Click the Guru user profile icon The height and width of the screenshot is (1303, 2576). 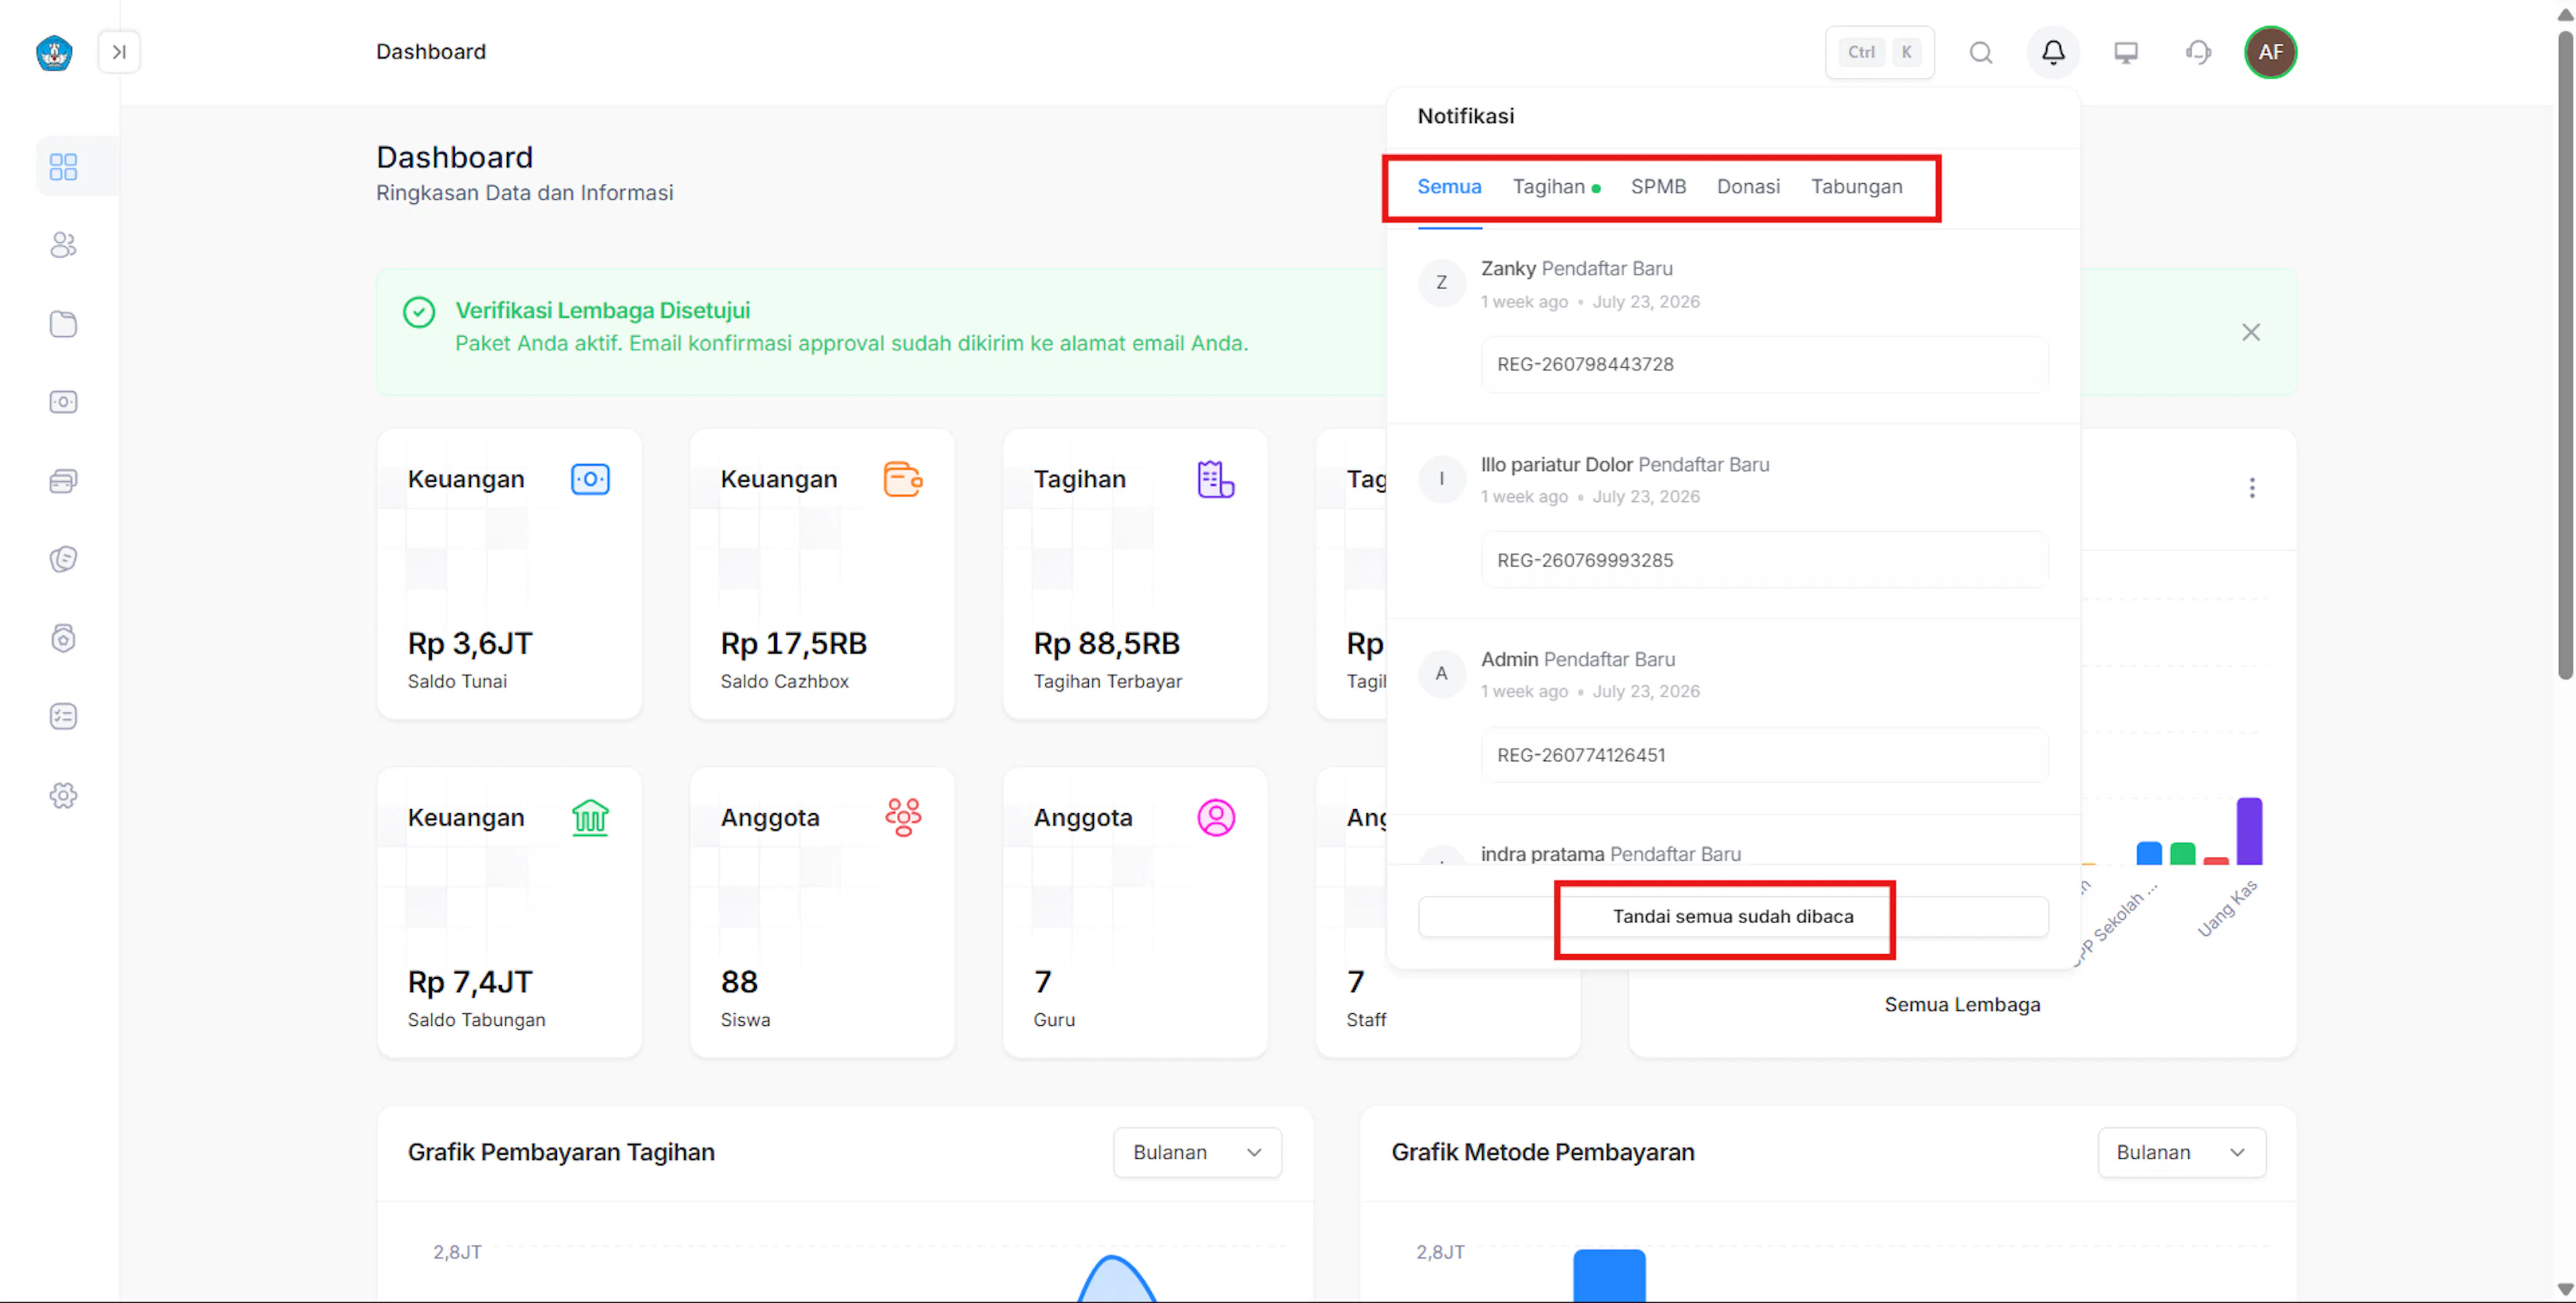pos(1216,817)
